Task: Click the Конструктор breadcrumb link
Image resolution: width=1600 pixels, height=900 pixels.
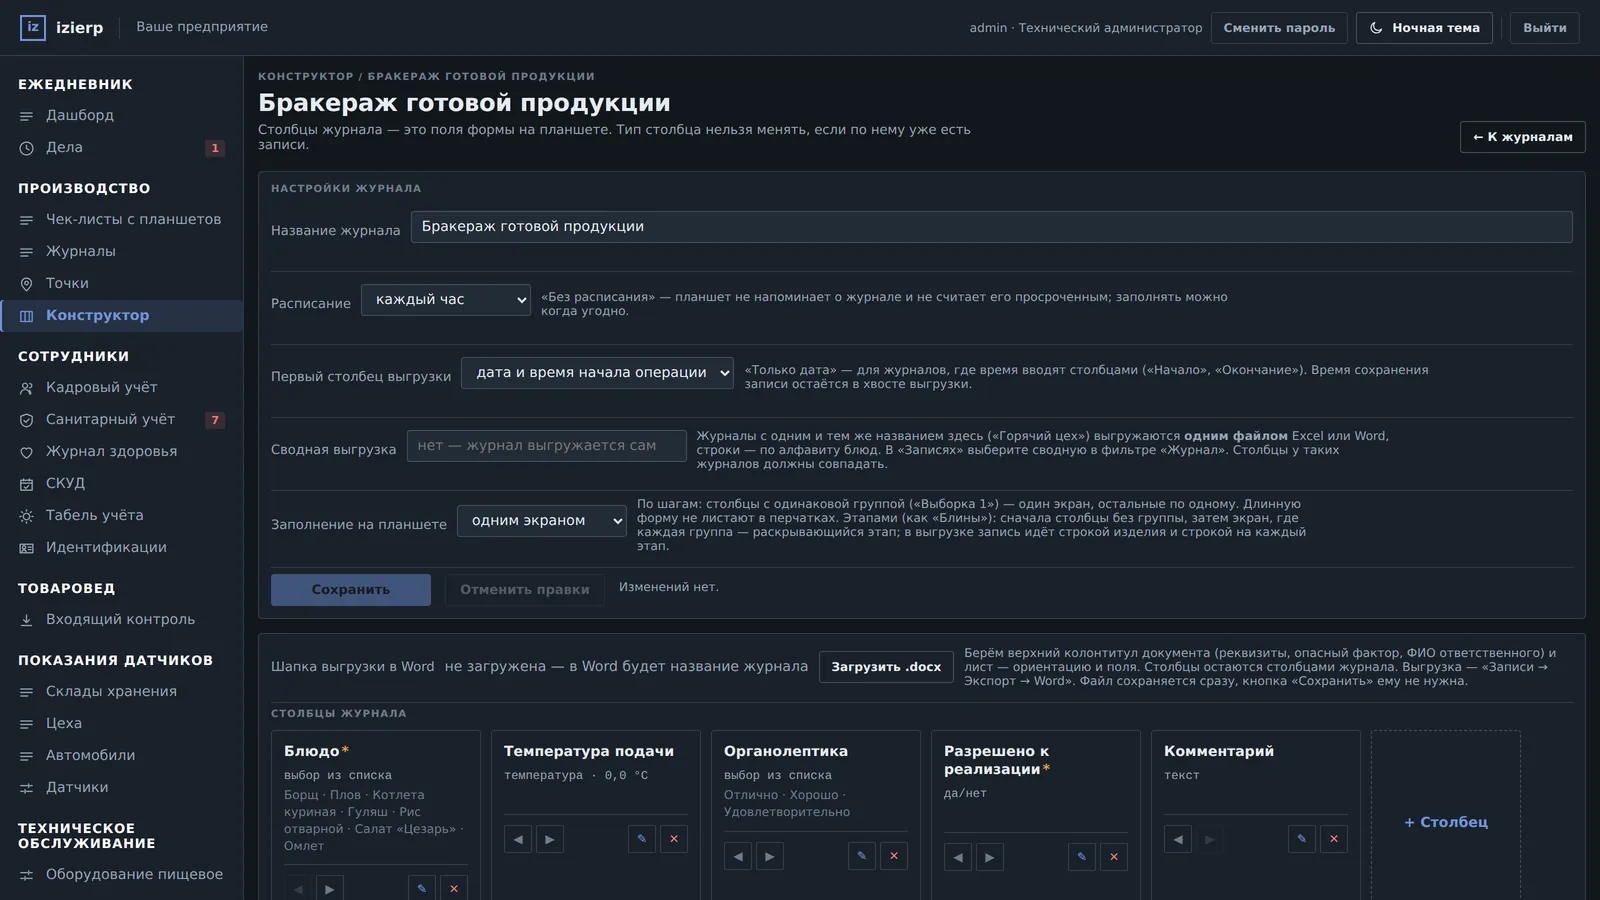Action: [306, 77]
